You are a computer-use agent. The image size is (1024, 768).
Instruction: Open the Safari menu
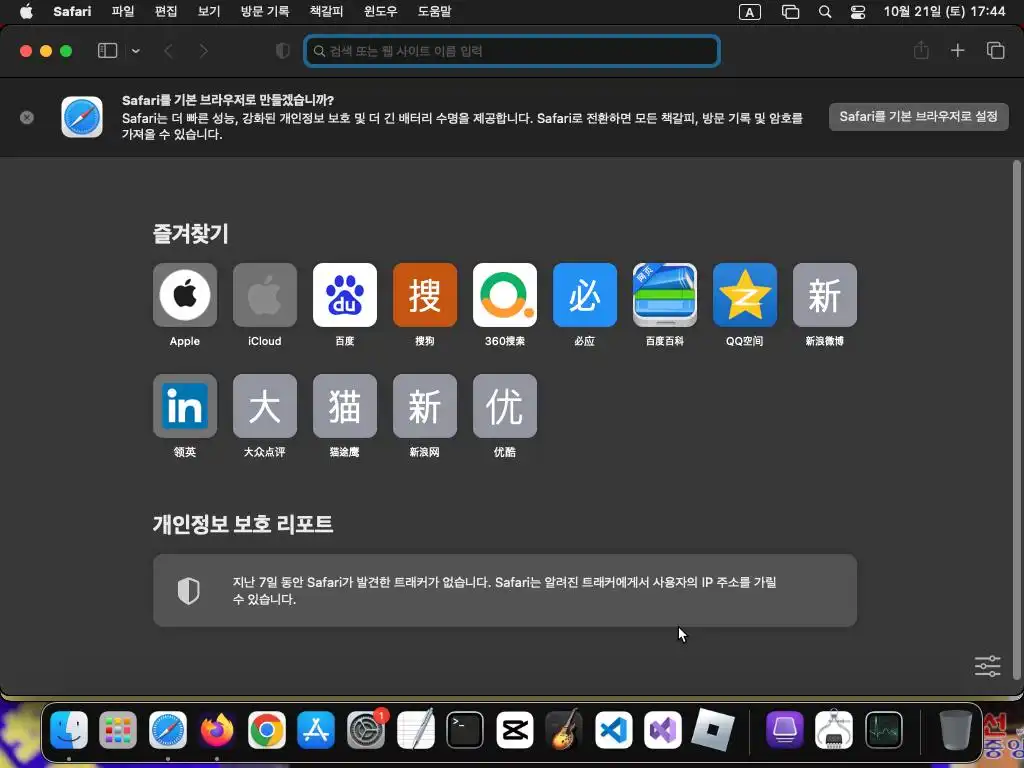[72, 11]
